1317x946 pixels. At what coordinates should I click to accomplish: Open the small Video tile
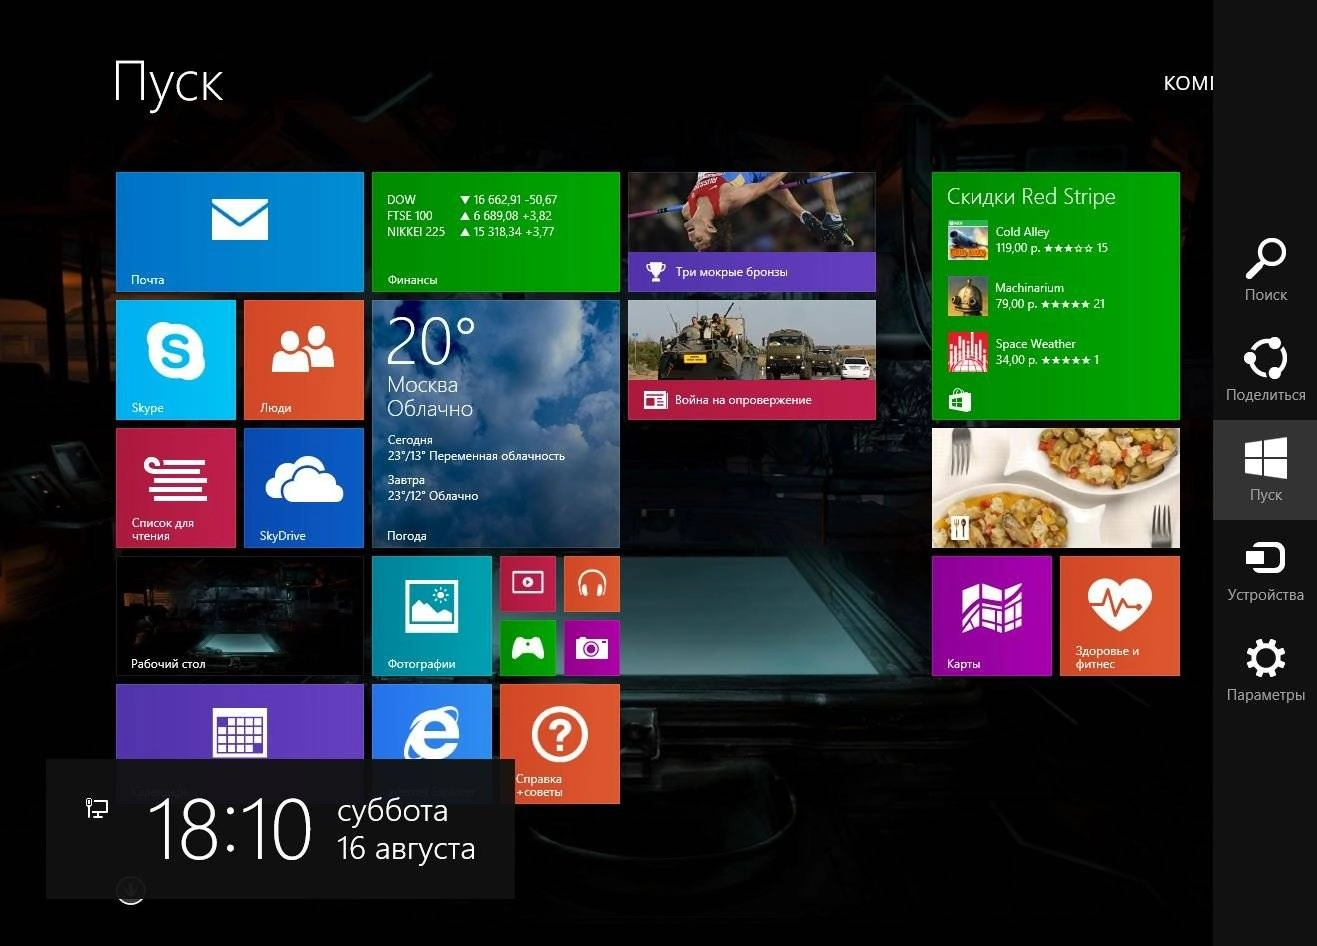(528, 584)
